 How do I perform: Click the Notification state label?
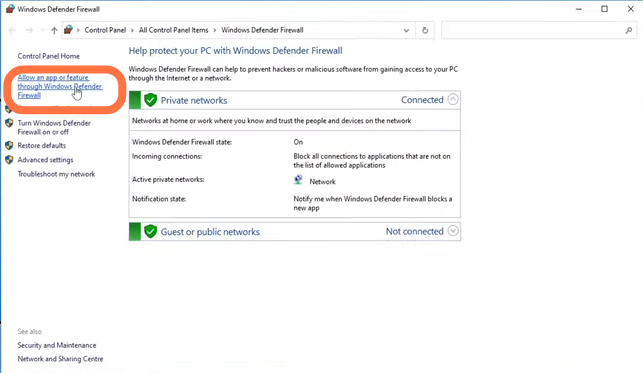(159, 199)
